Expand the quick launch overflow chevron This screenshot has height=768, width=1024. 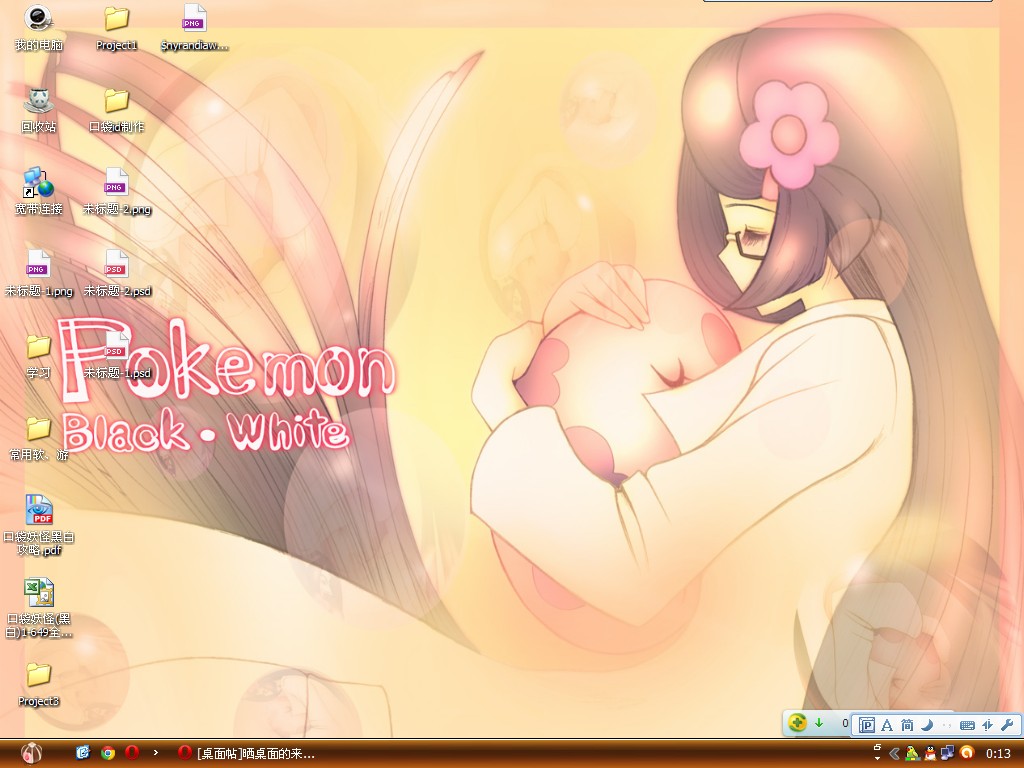point(155,752)
